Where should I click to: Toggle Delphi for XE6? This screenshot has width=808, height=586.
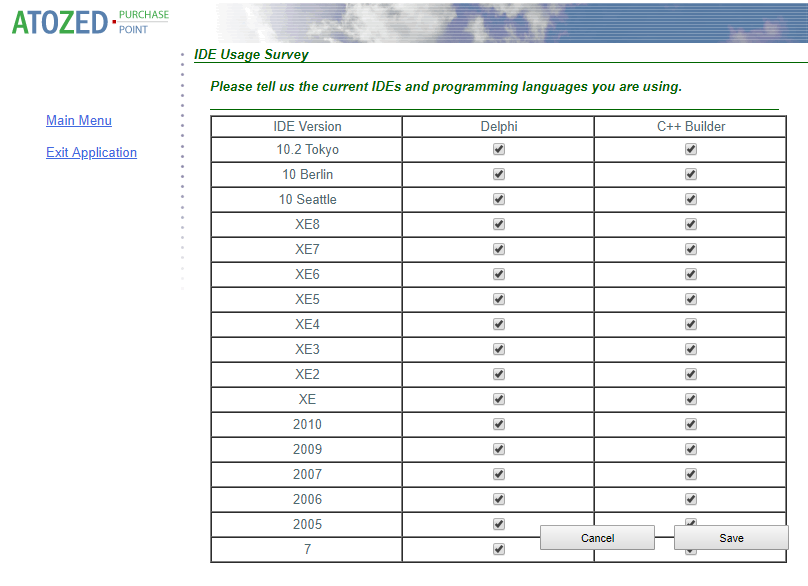pos(497,274)
